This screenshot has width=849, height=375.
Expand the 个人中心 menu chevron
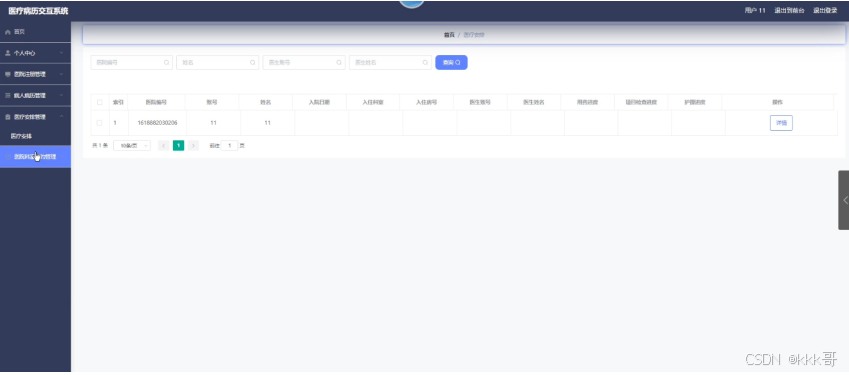pyautogui.click(x=61, y=53)
